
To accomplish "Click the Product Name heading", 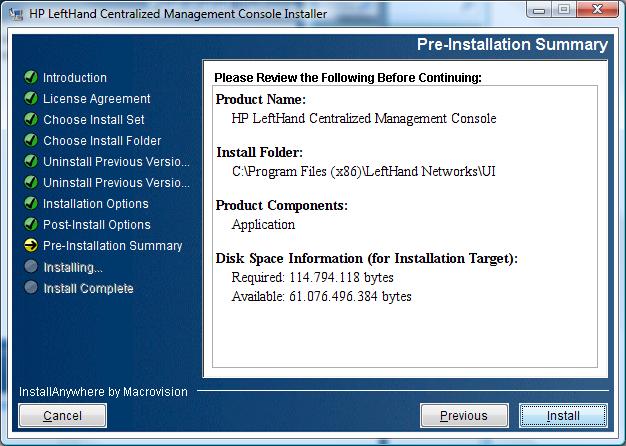I will point(261,99).
